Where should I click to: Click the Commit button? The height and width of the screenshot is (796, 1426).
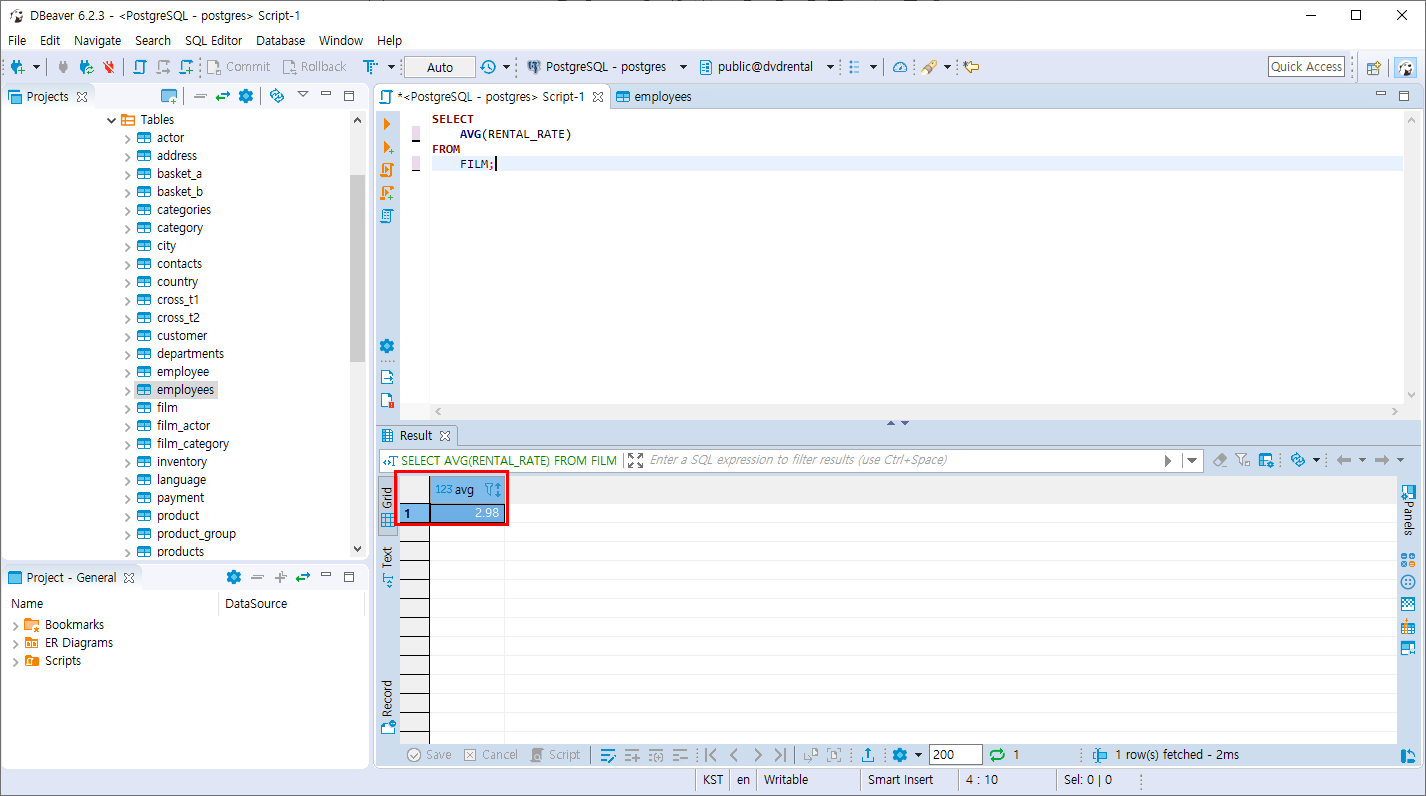click(x=238, y=67)
